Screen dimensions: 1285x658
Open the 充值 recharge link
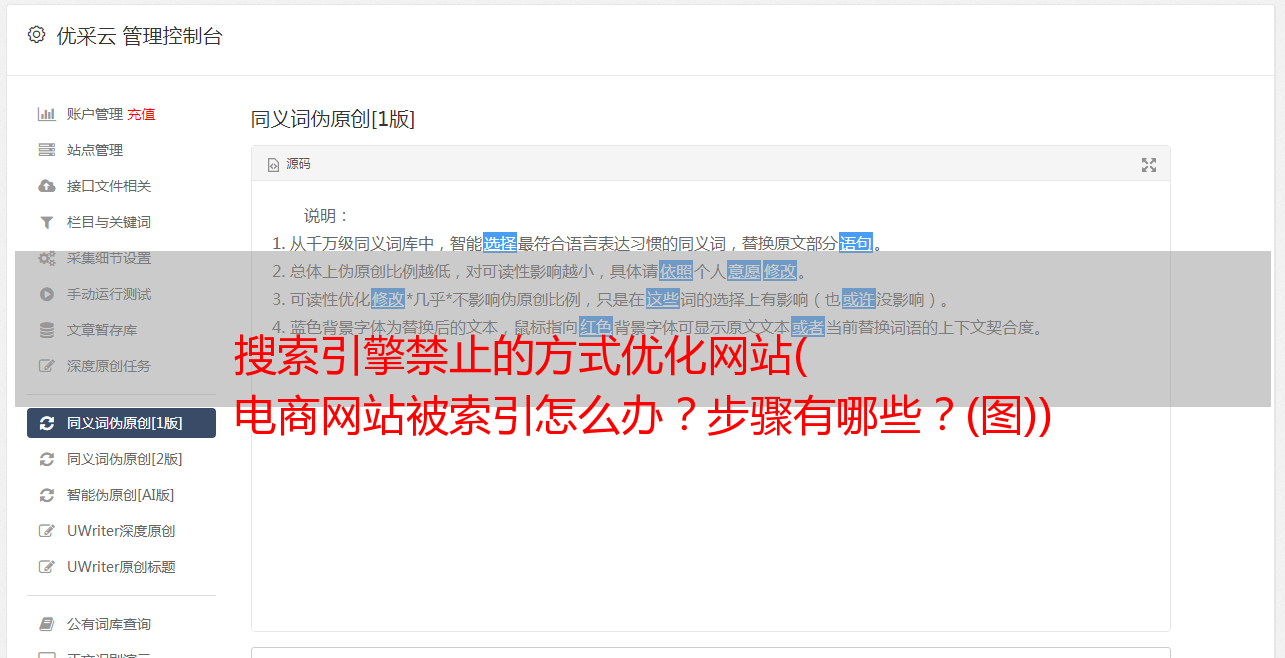pyautogui.click(x=141, y=114)
